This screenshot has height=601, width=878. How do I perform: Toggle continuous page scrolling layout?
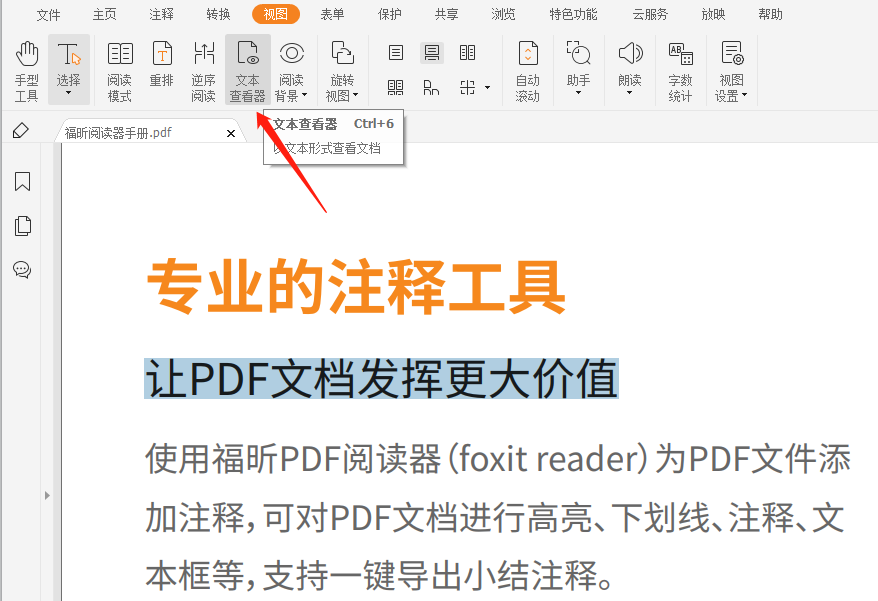point(432,53)
